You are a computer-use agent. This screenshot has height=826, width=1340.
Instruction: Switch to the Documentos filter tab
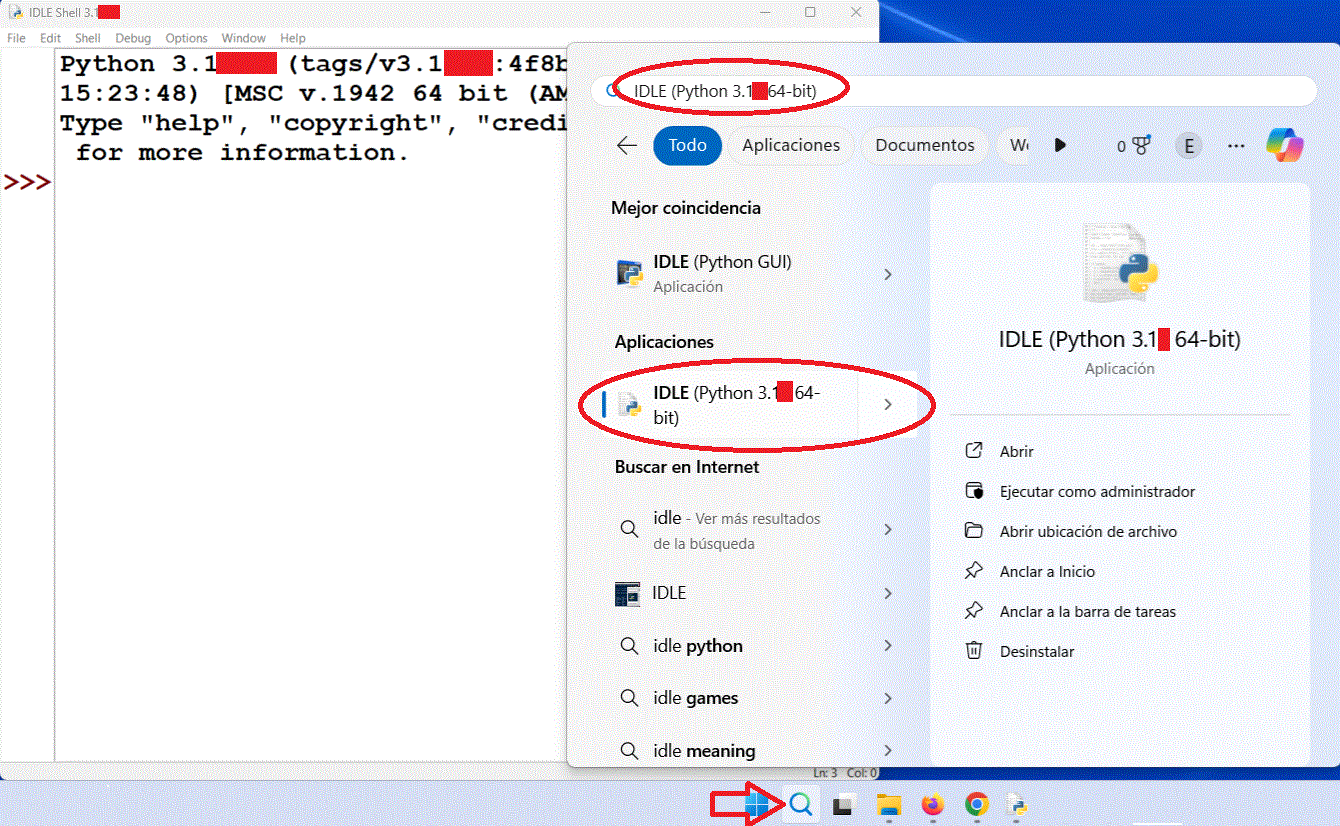924,145
